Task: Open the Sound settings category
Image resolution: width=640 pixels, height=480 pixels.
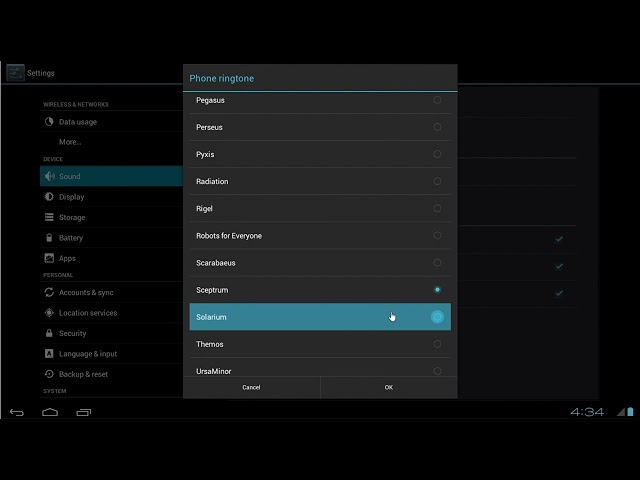Action: coord(111,176)
